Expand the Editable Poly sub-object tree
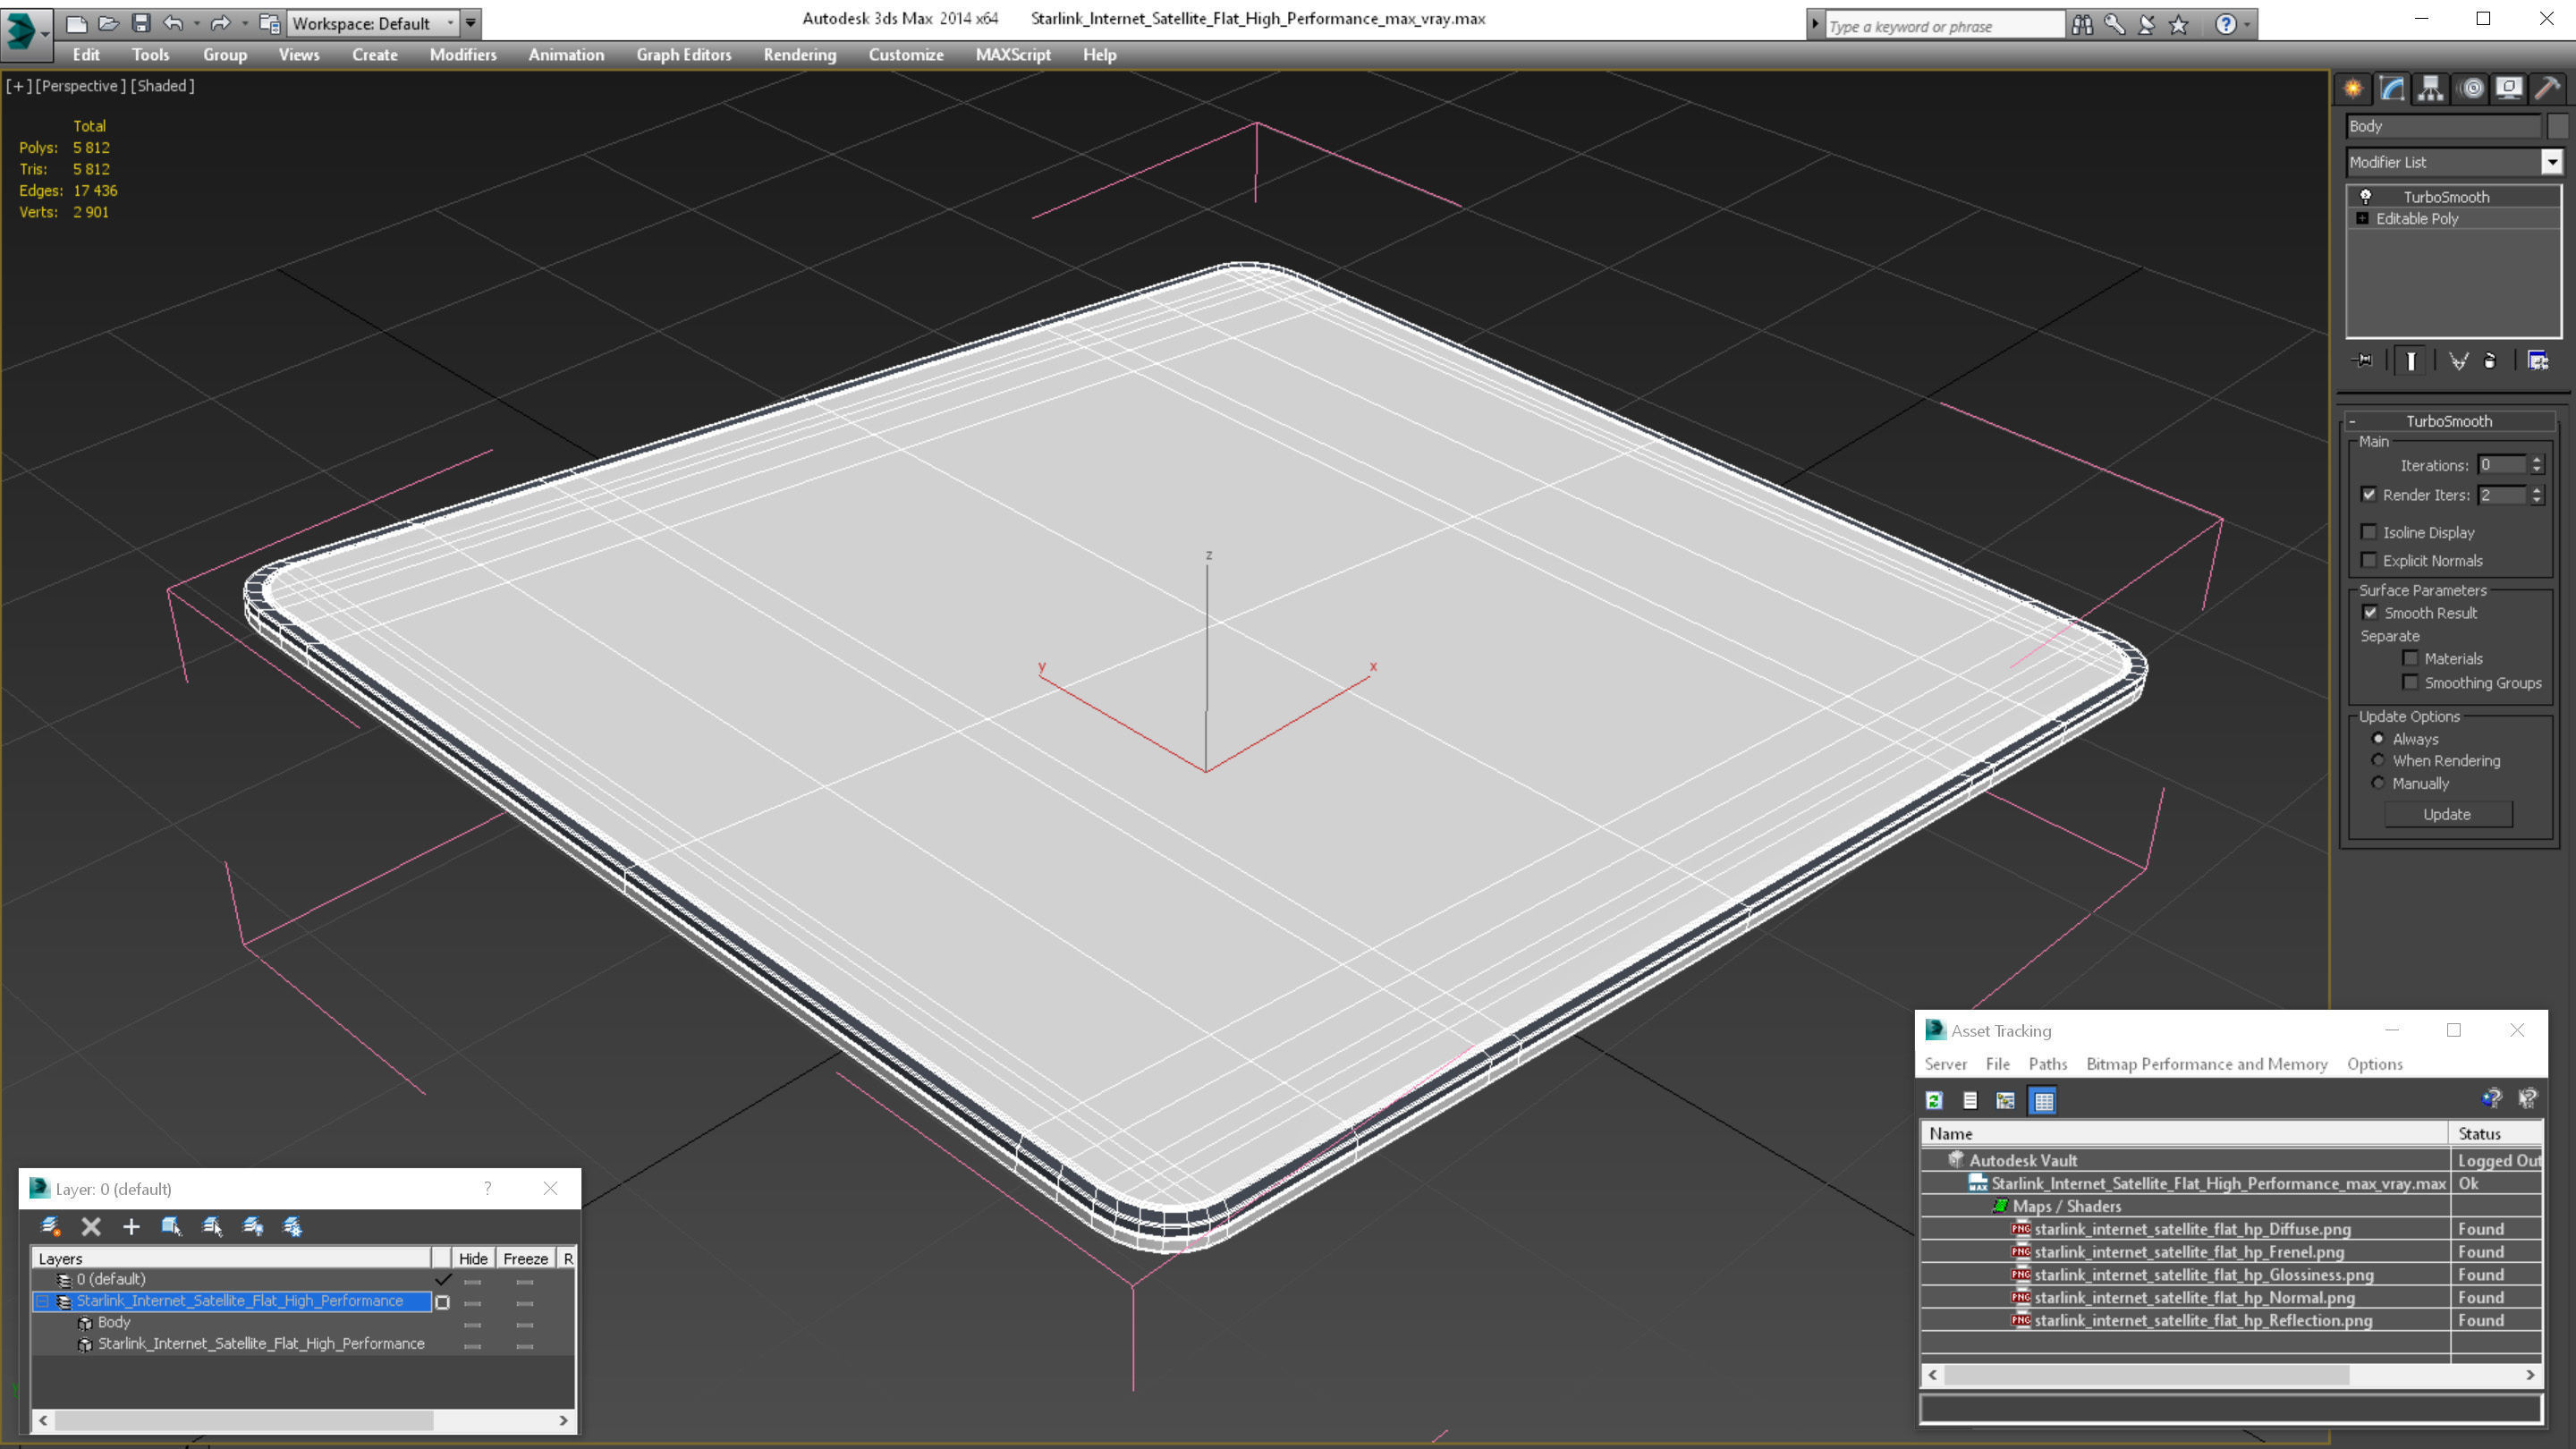The image size is (2576, 1449). (x=2362, y=218)
